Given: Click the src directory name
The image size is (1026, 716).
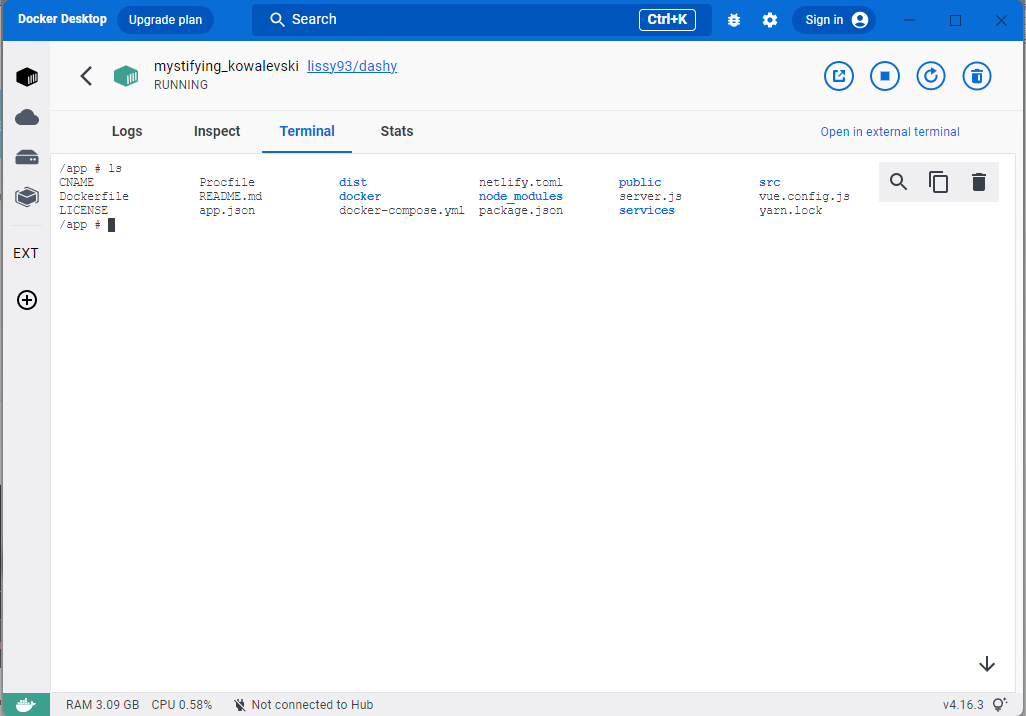Looking at the screenshot, I should tap(770, 183).
